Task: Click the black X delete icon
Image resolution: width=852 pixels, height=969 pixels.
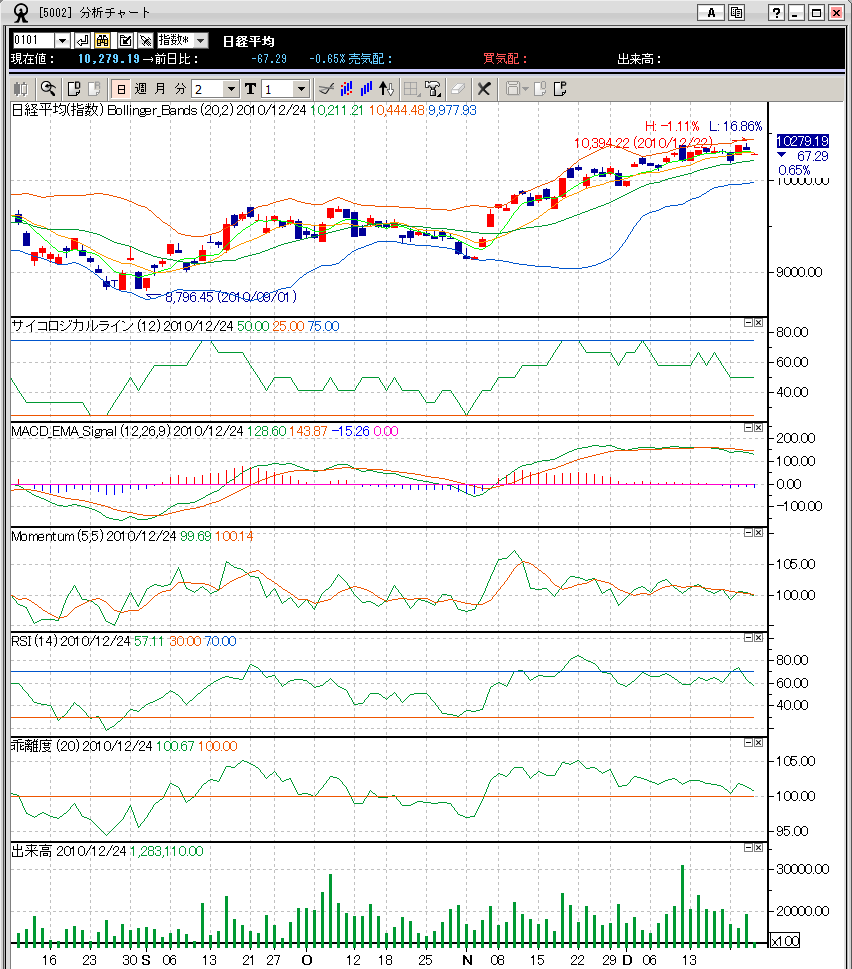Action: [x=484, y=88]
